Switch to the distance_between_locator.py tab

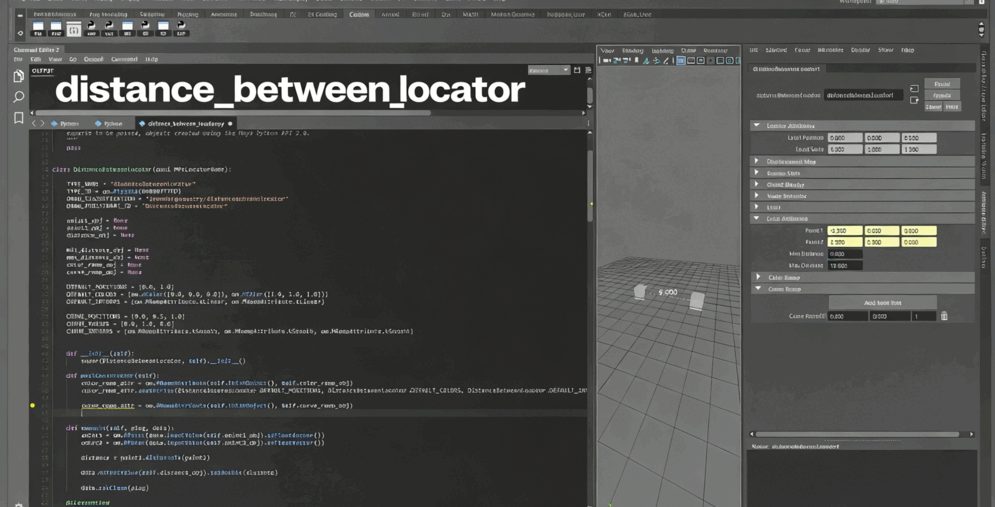185,124
